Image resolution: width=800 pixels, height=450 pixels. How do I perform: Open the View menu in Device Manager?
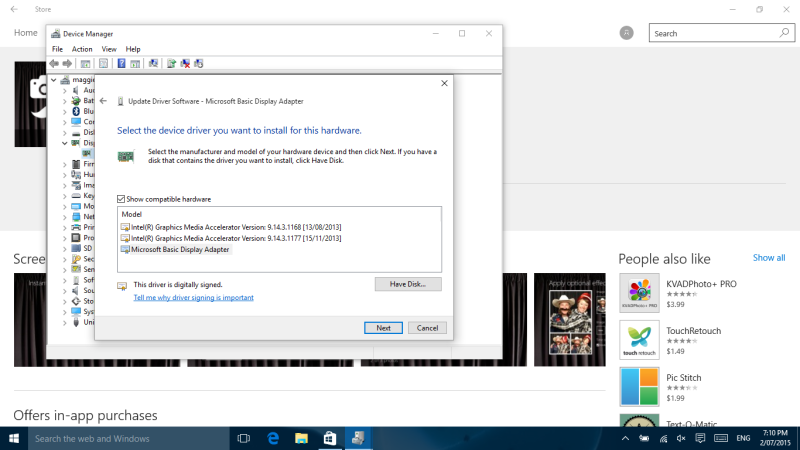[109, 49]
